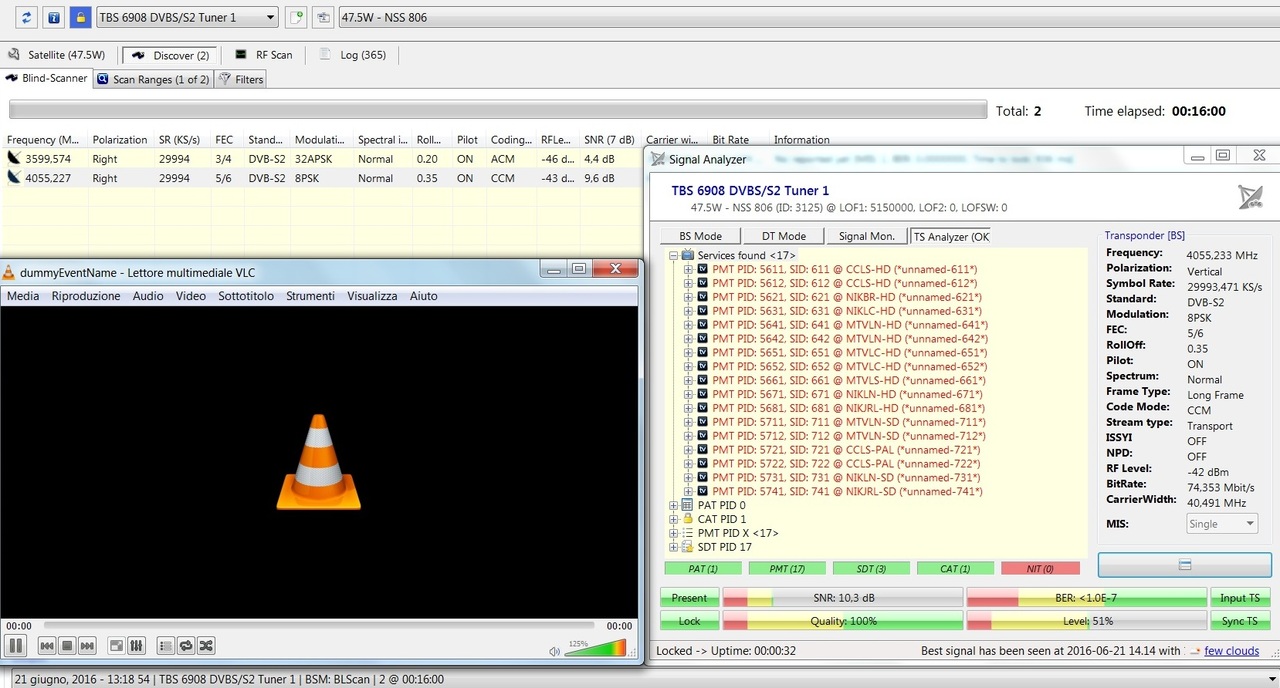Collapse the Services found <17> node
Image resolution: width=1280 pixels, height=688 pixels.
[x=674, y=256]
